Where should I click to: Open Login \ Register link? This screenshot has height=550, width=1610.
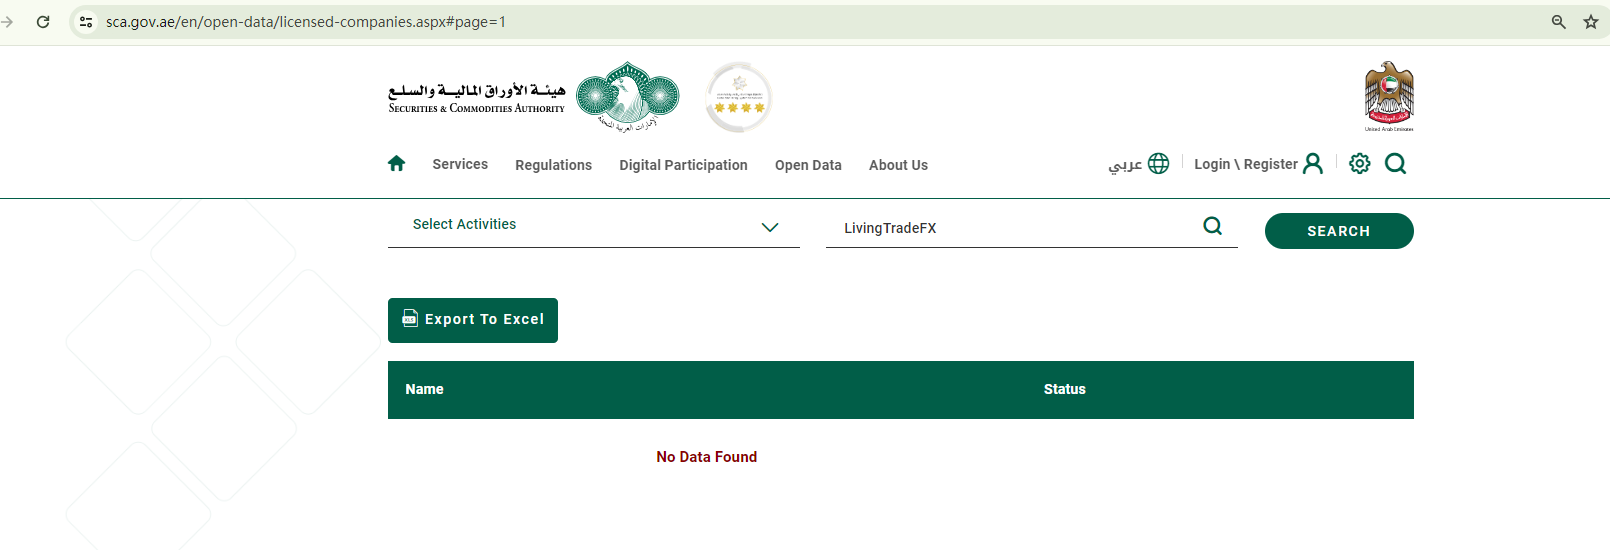(x=1246, y=164)
